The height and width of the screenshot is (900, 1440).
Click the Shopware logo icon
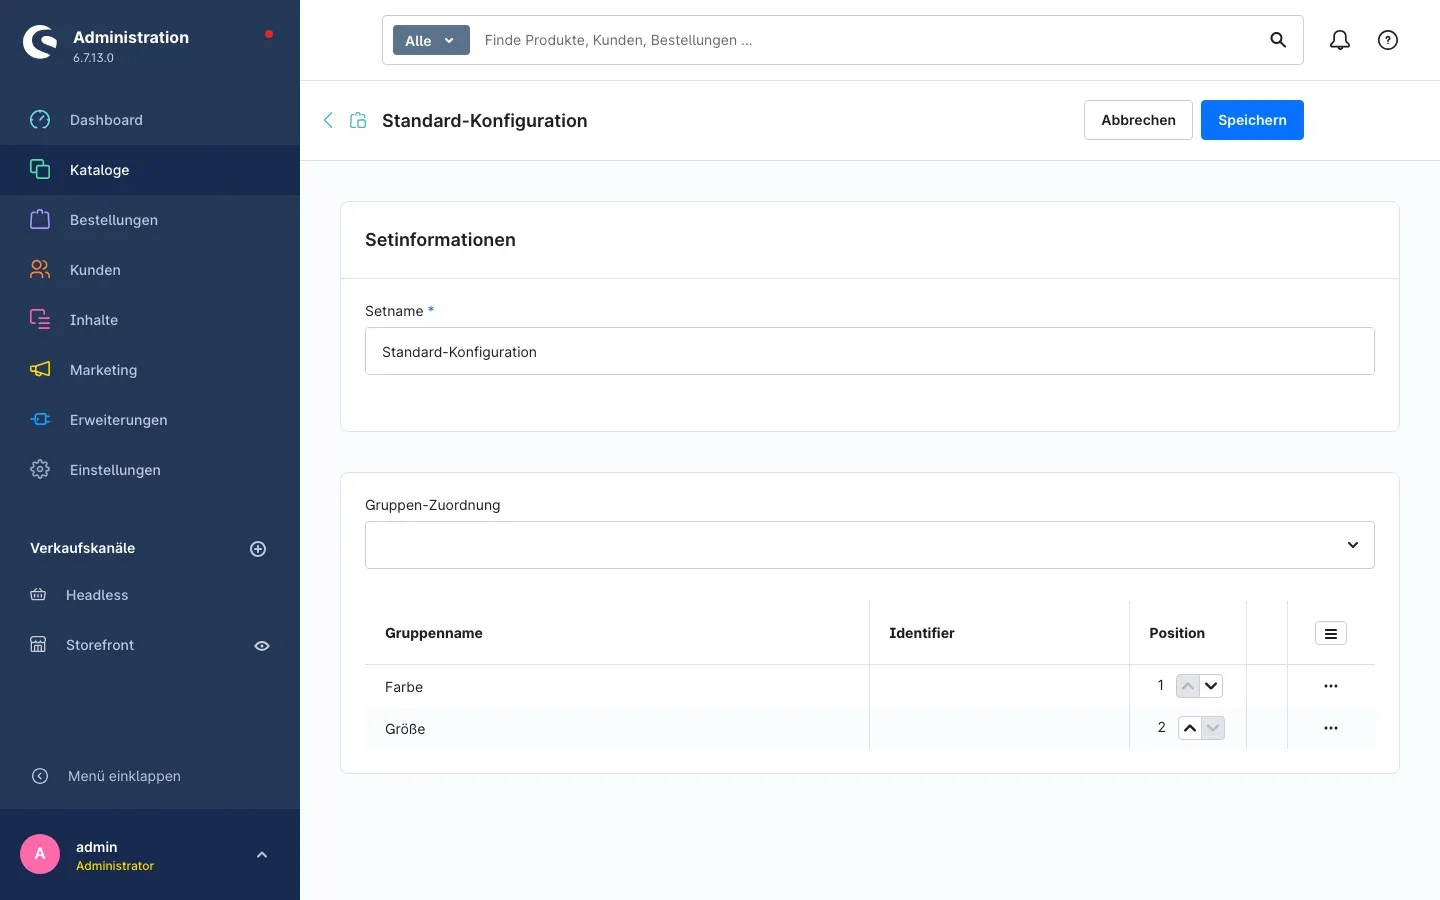pos(40,42)
